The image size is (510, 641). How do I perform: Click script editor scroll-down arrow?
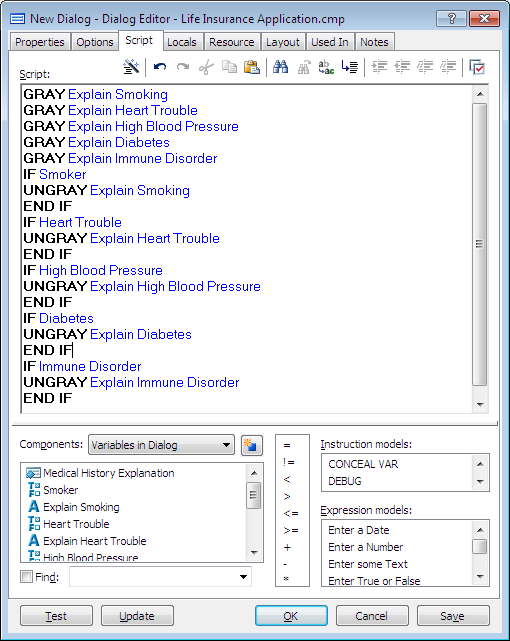coord(480,404)
